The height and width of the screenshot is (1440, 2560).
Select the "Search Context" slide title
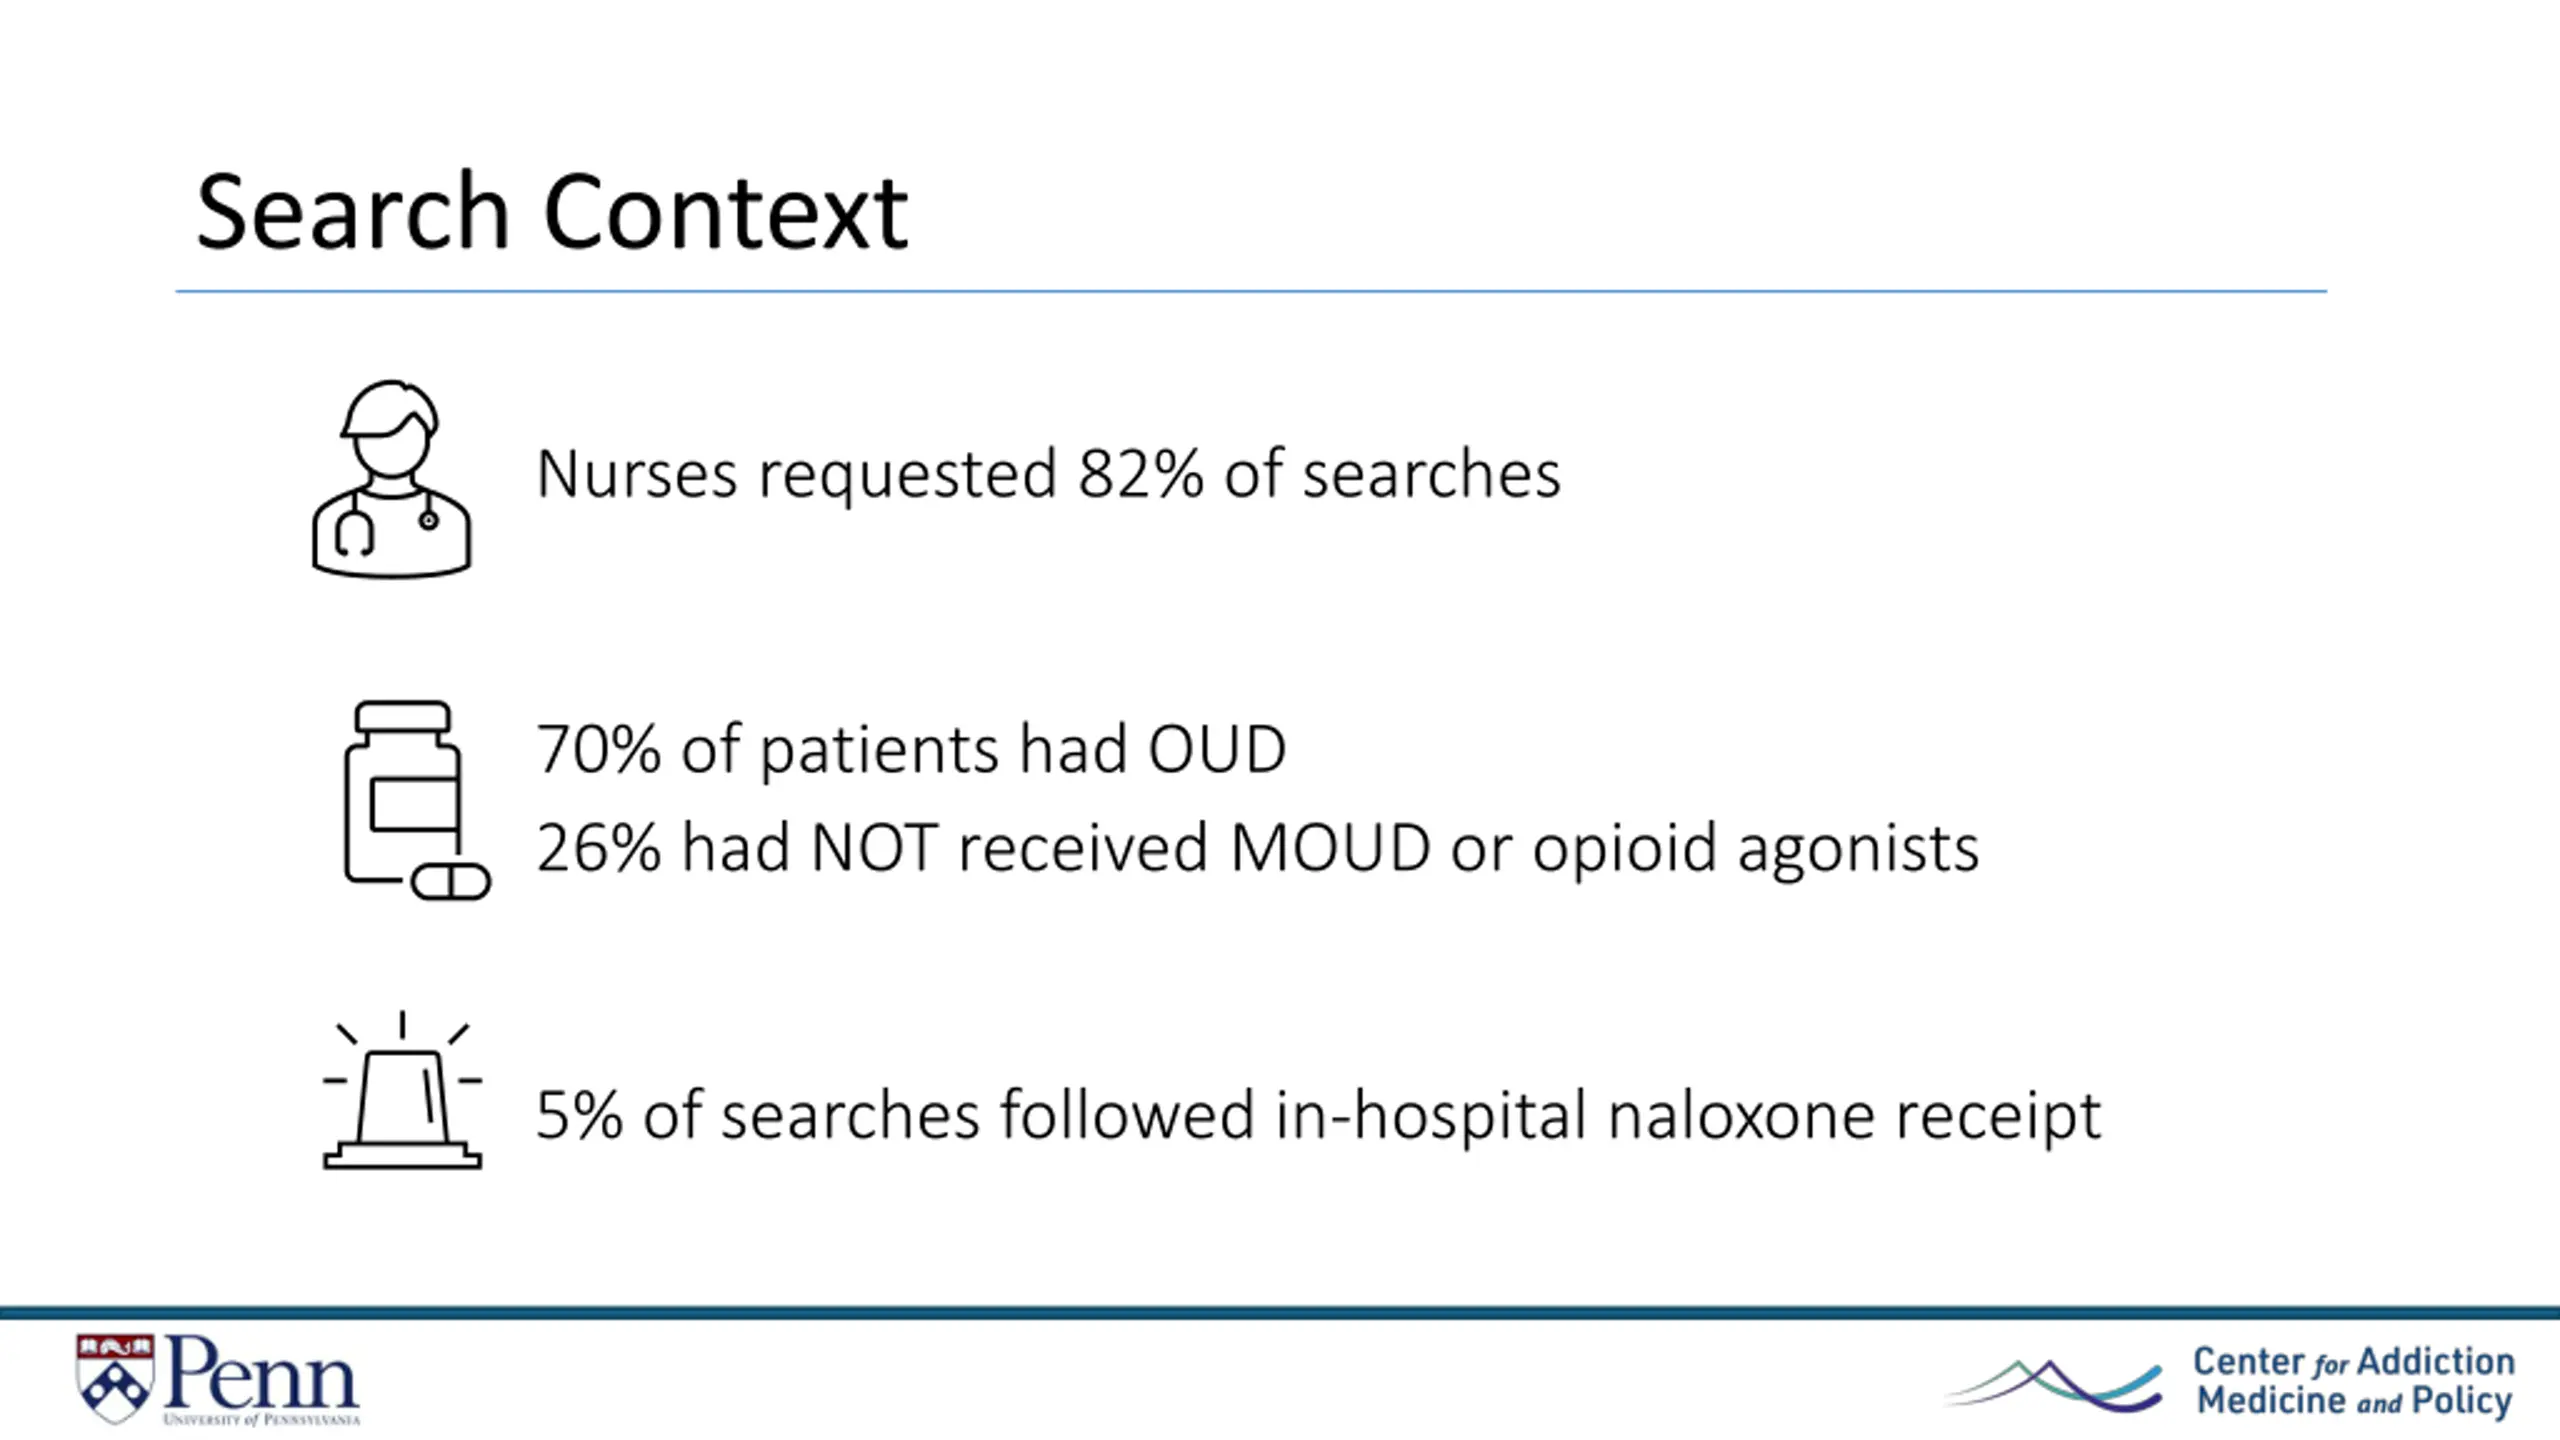click(x=552, y=212)
